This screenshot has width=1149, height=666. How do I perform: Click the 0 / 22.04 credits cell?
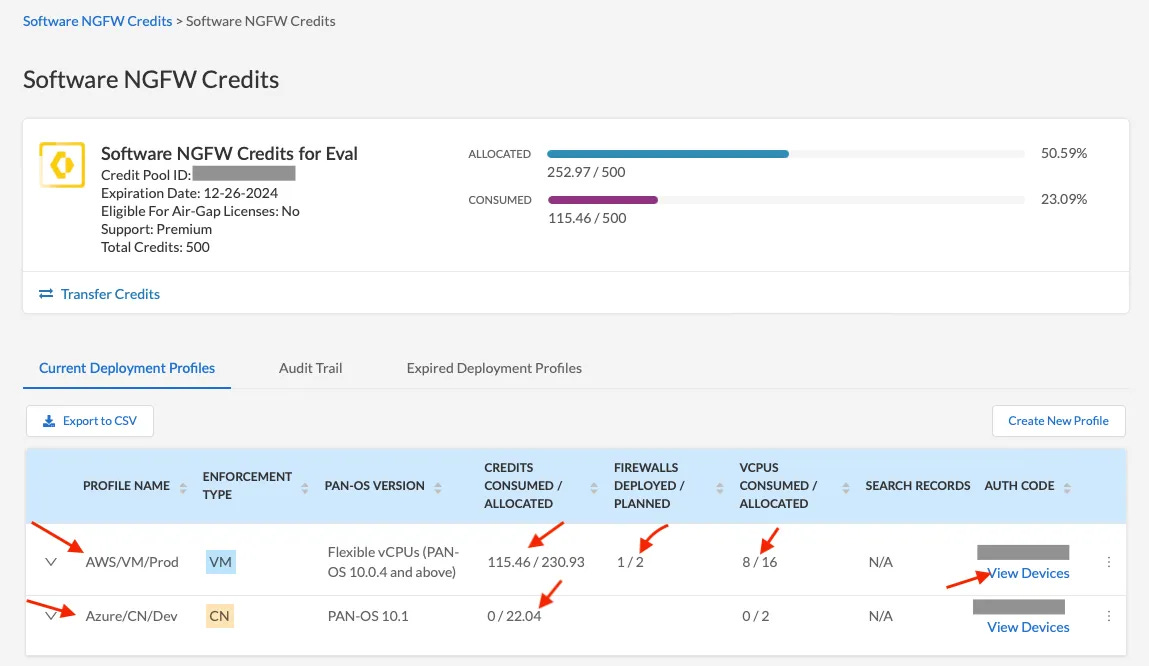[514, 616]
